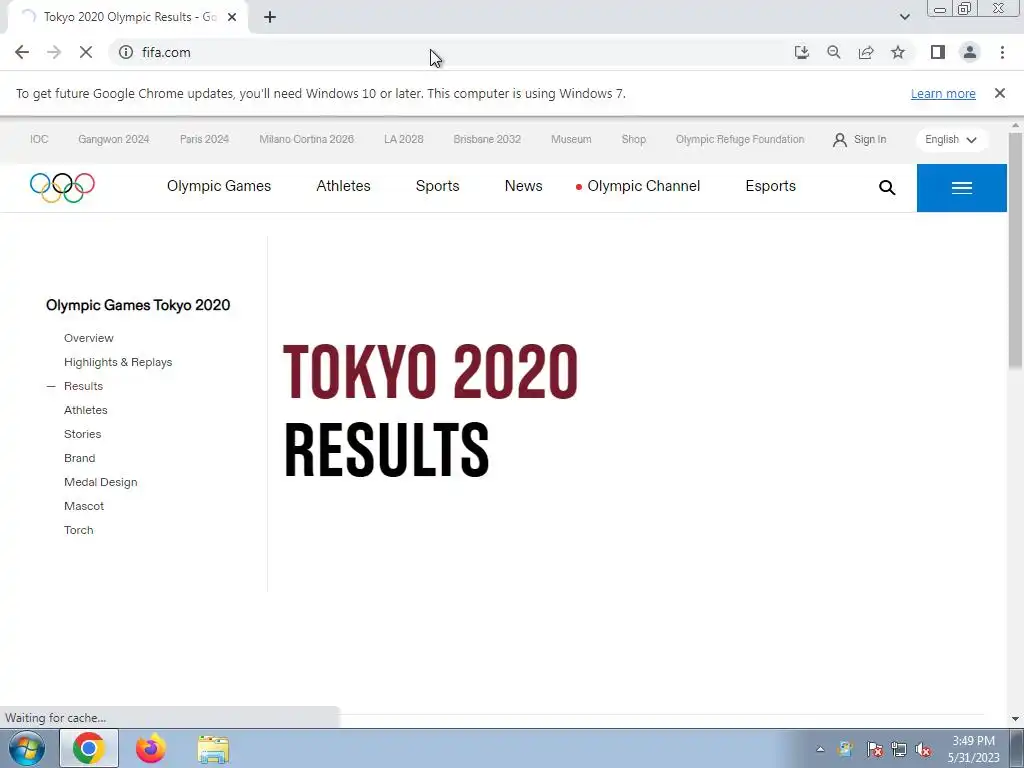The image size is (1024, 768).
Task: Click the site information icon beside fifa.com
Action: pyautogui.click(x=126, y=52)
